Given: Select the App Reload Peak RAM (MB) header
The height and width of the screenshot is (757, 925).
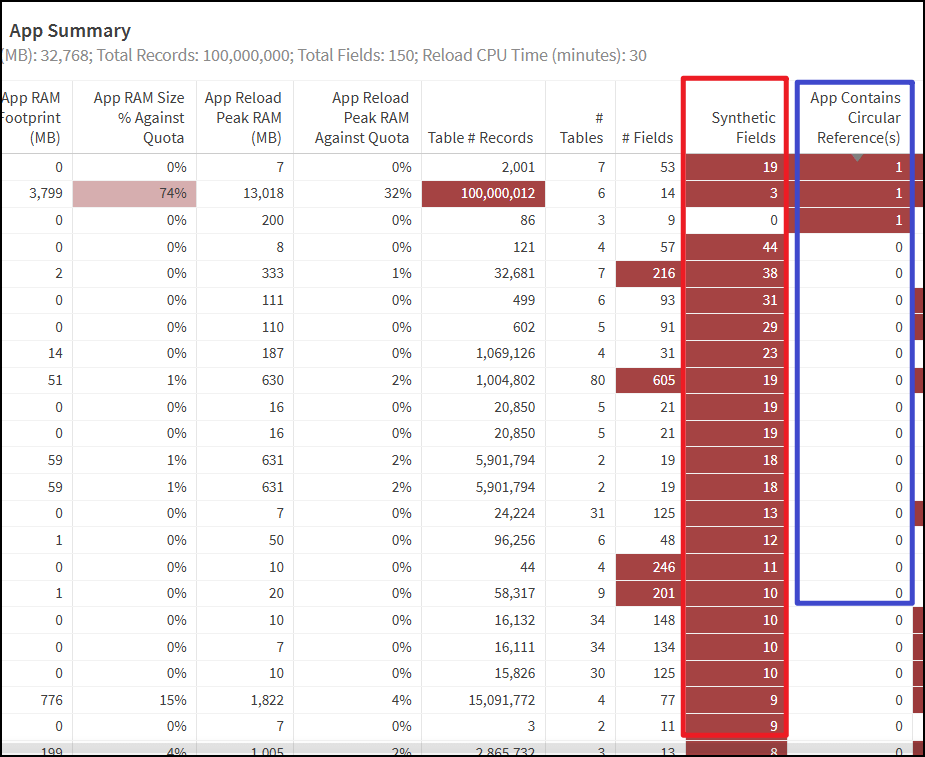Looking at the screenshot, I should (x=243, y=118).
